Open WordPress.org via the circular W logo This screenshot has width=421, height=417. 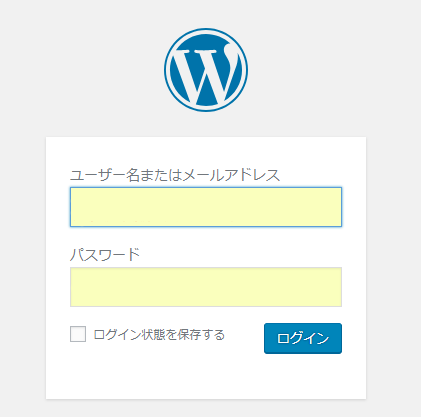[206, 70]
